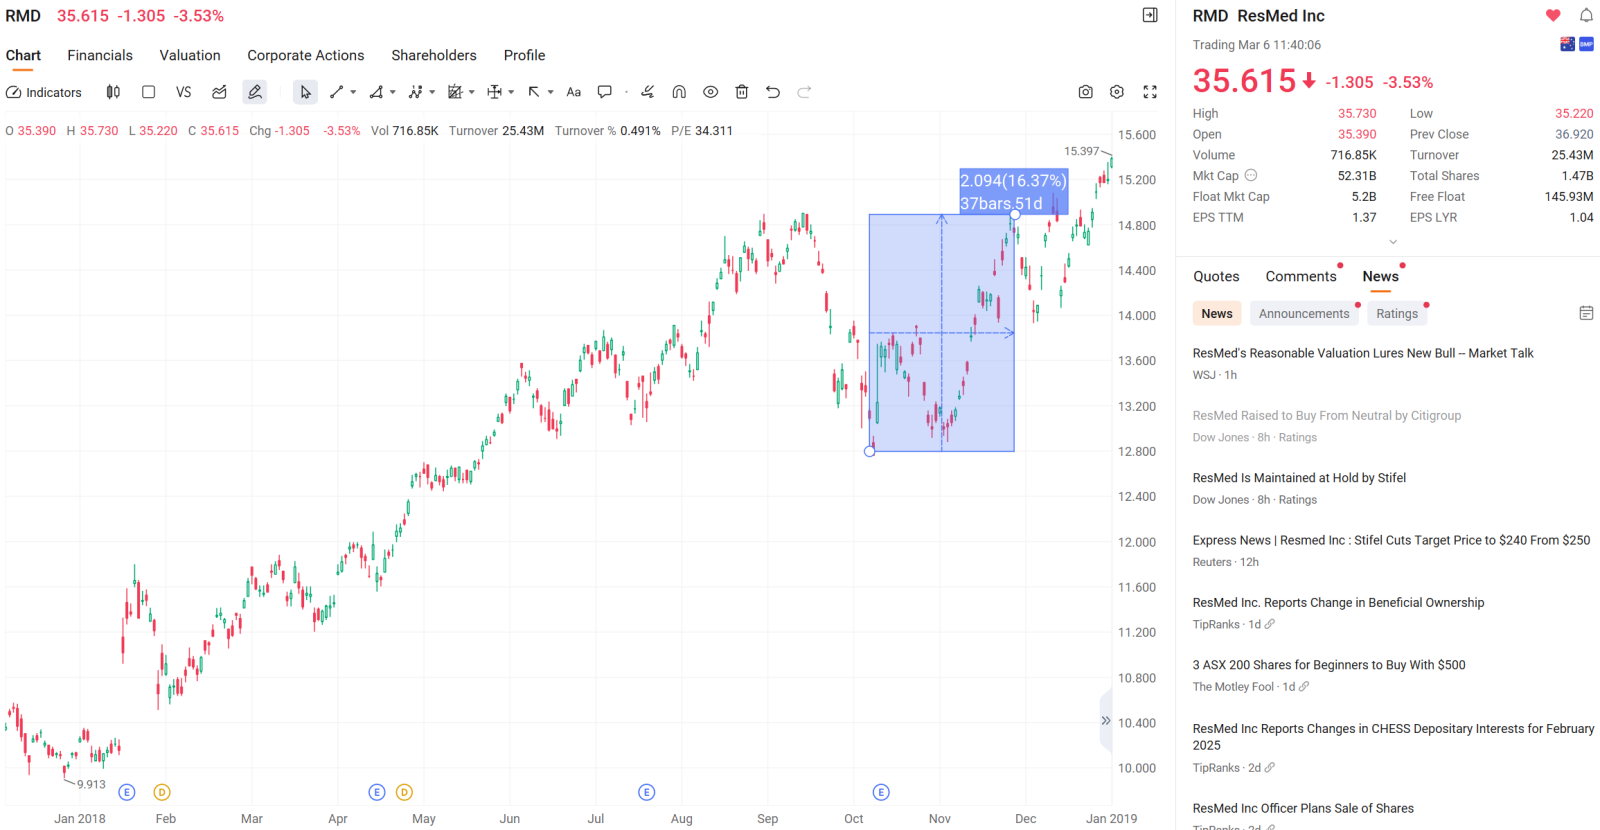Select the Fibonacci grid drawing tool
This screenshot has height=830, width=1600.
(455, 92)
